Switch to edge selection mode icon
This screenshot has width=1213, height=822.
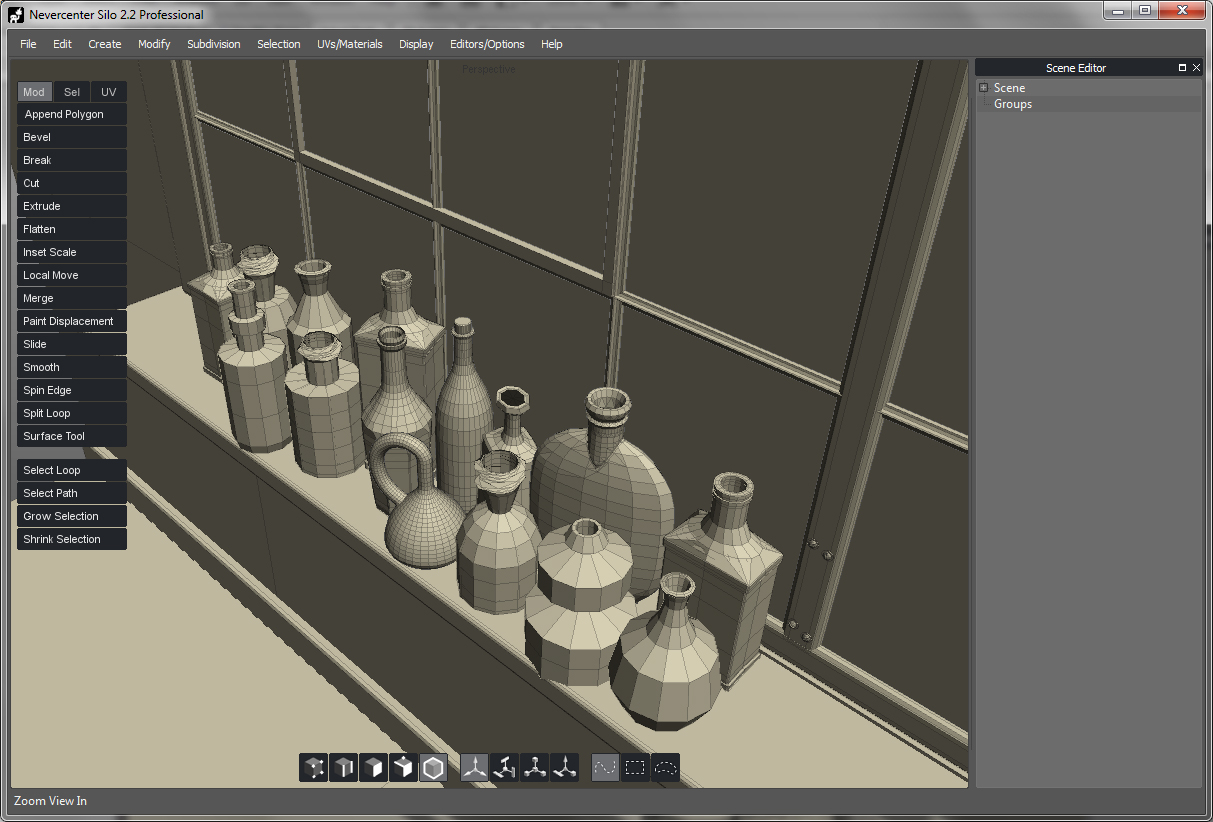click(x=344, y=768)
